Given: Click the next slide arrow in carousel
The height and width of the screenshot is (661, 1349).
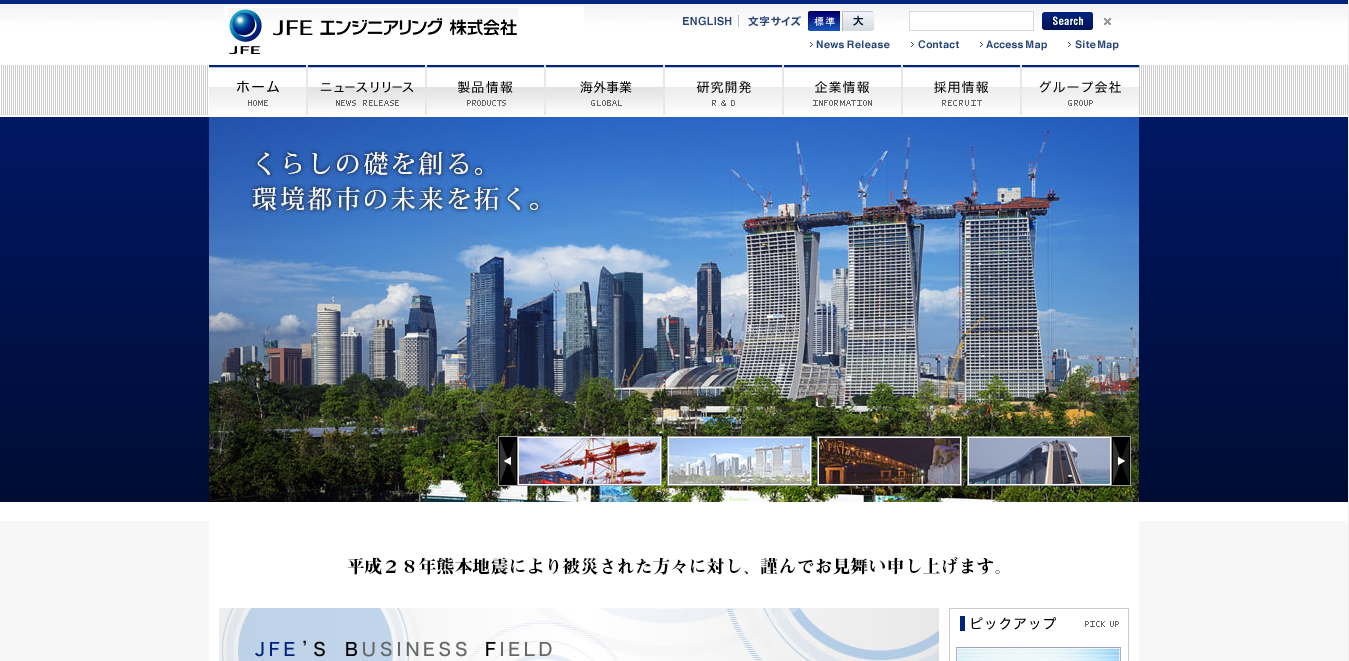Looking at the screenshot, I should [x=1121, y=461].
